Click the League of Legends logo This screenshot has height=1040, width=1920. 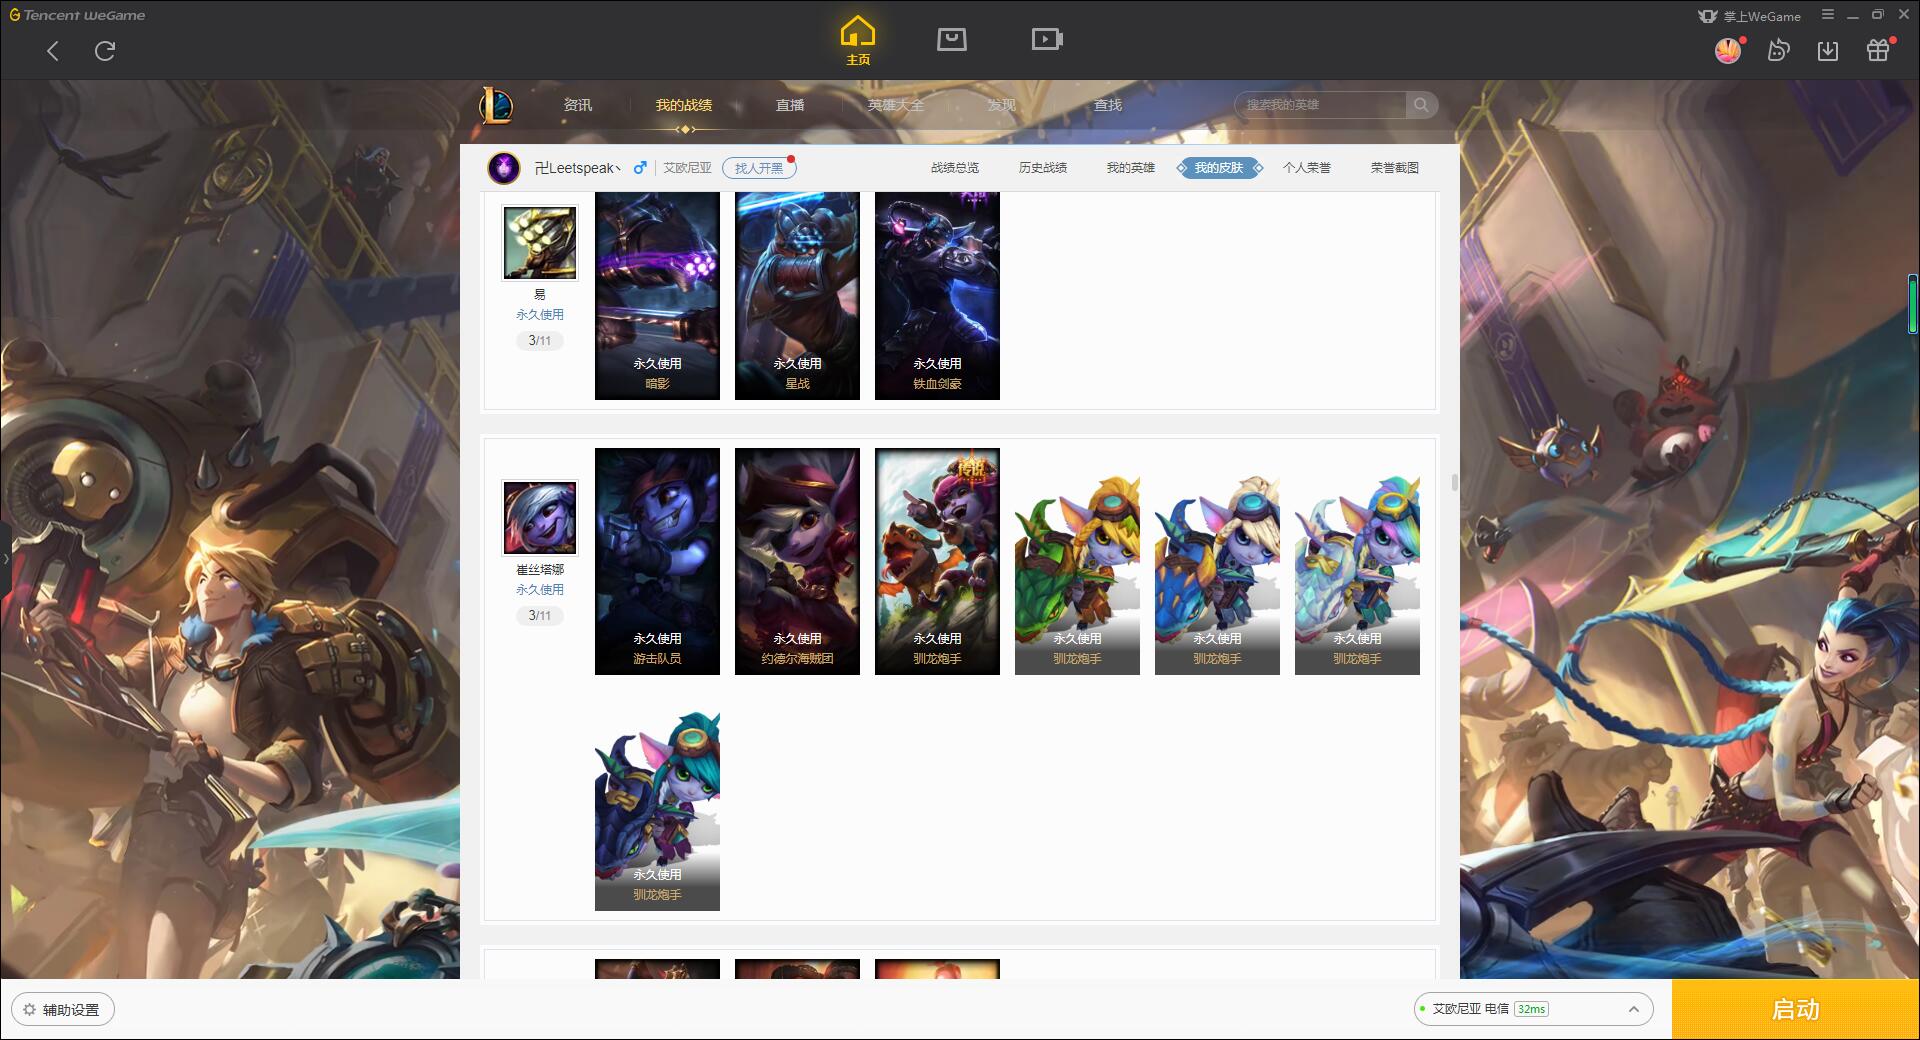click(x=496, y=105)
